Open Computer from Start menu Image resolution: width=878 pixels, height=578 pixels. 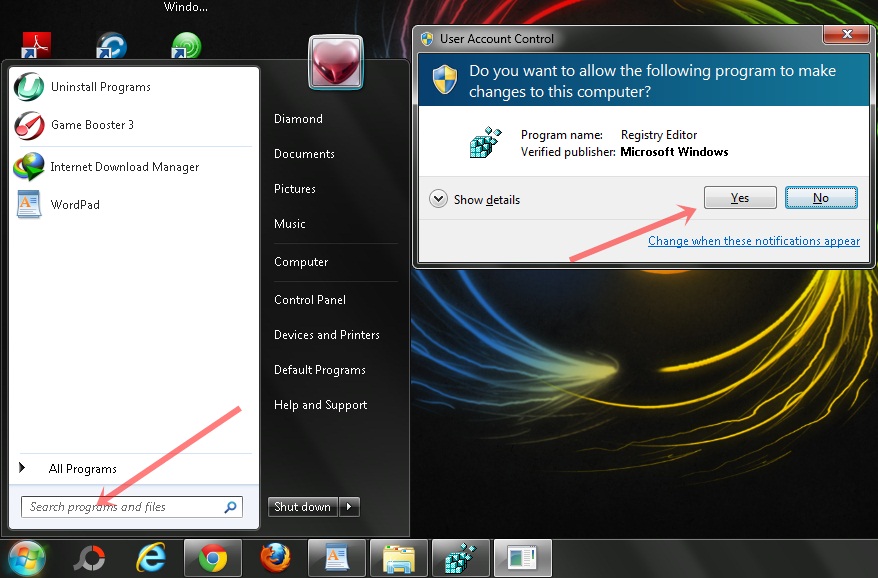[301, 262]
